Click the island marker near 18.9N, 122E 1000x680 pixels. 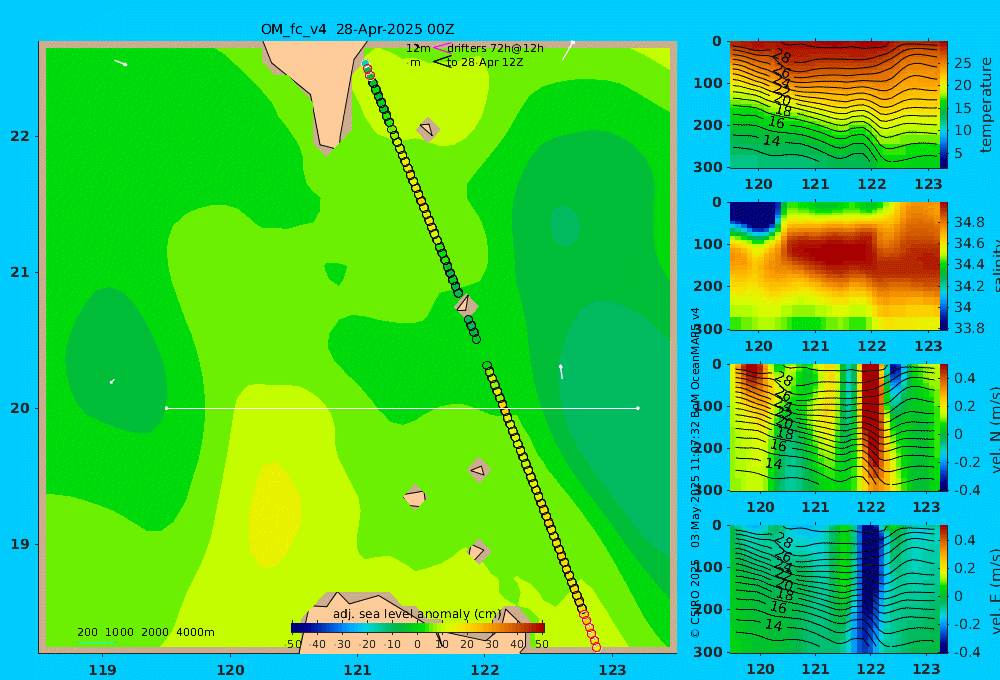point(478,552)
